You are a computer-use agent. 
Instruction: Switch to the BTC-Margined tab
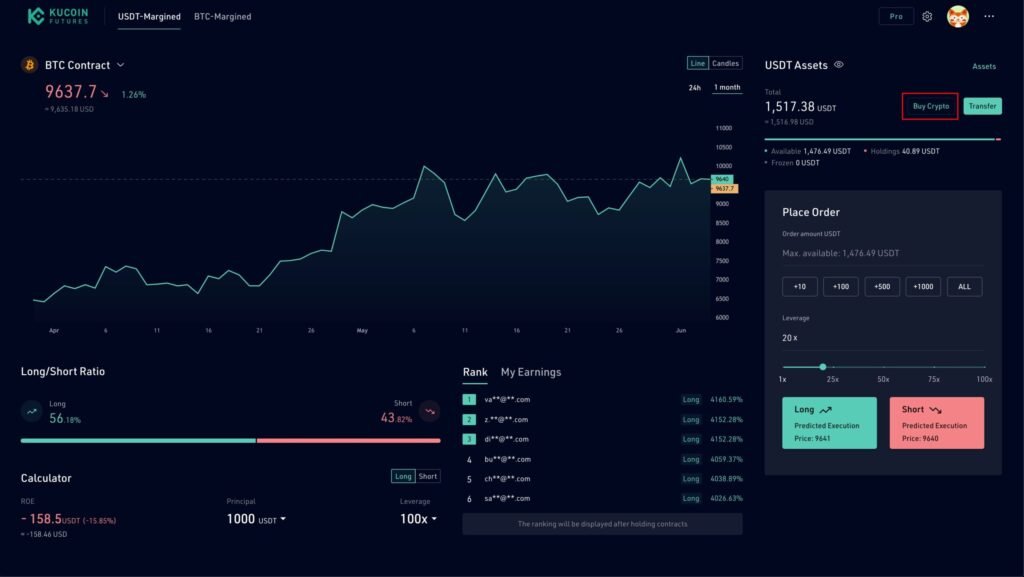coord(223,17)
